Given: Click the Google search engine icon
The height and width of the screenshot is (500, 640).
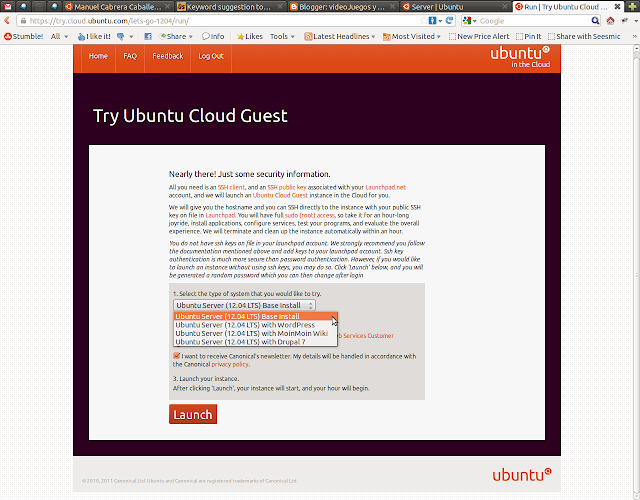Looking at the screenshot, I should pyautogui.click(x=467, y=21).
